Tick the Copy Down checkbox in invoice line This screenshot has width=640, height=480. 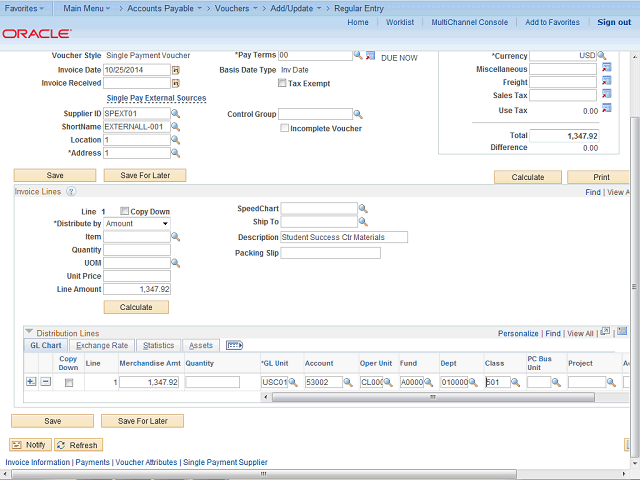pyautogui.click(x=124, y=212)
